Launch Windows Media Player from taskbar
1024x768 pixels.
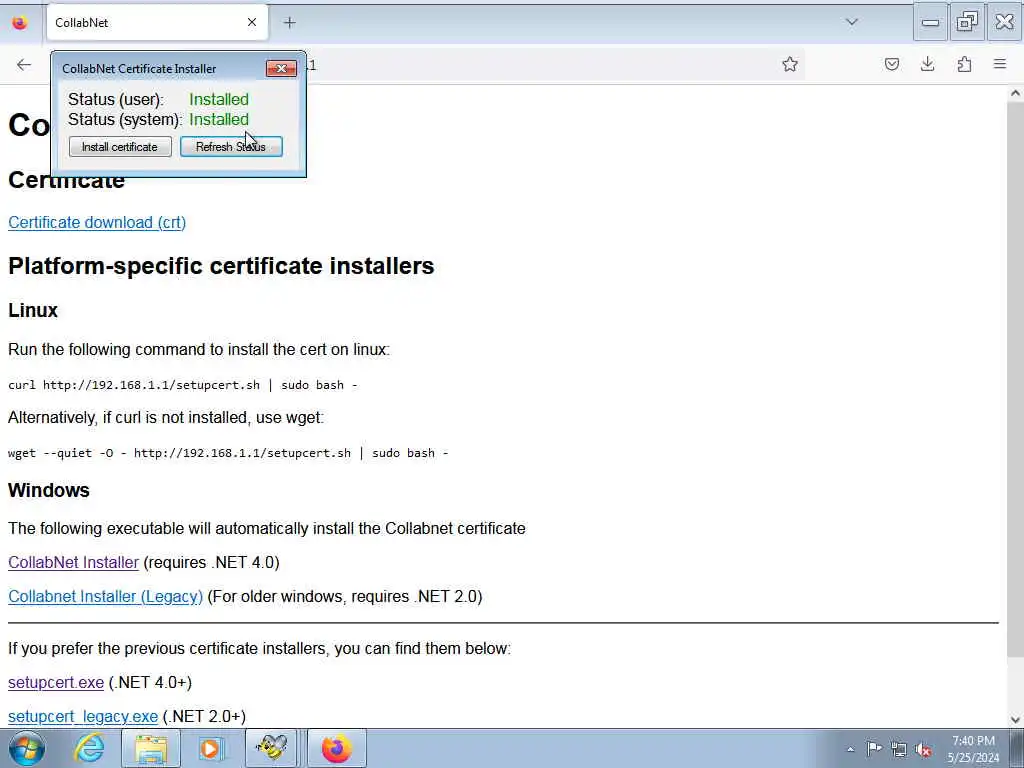pyautogui.click(x=211, y=748)
